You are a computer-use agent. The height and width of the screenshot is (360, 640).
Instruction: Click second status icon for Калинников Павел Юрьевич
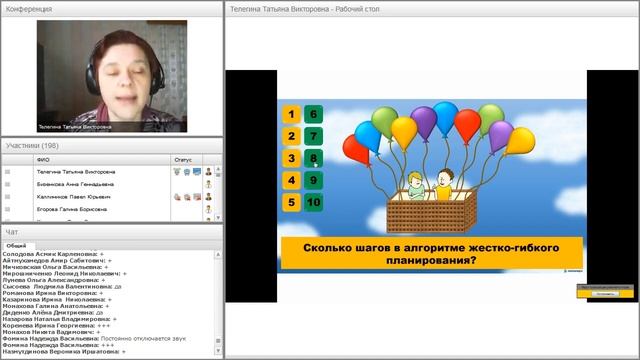tap(187, 197)
